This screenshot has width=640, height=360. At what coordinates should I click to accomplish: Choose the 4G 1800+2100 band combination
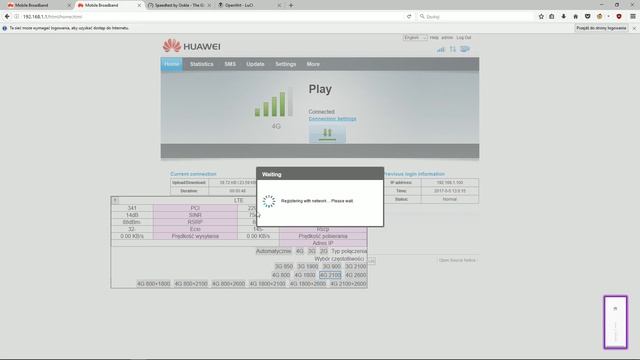tap(267, 284)
